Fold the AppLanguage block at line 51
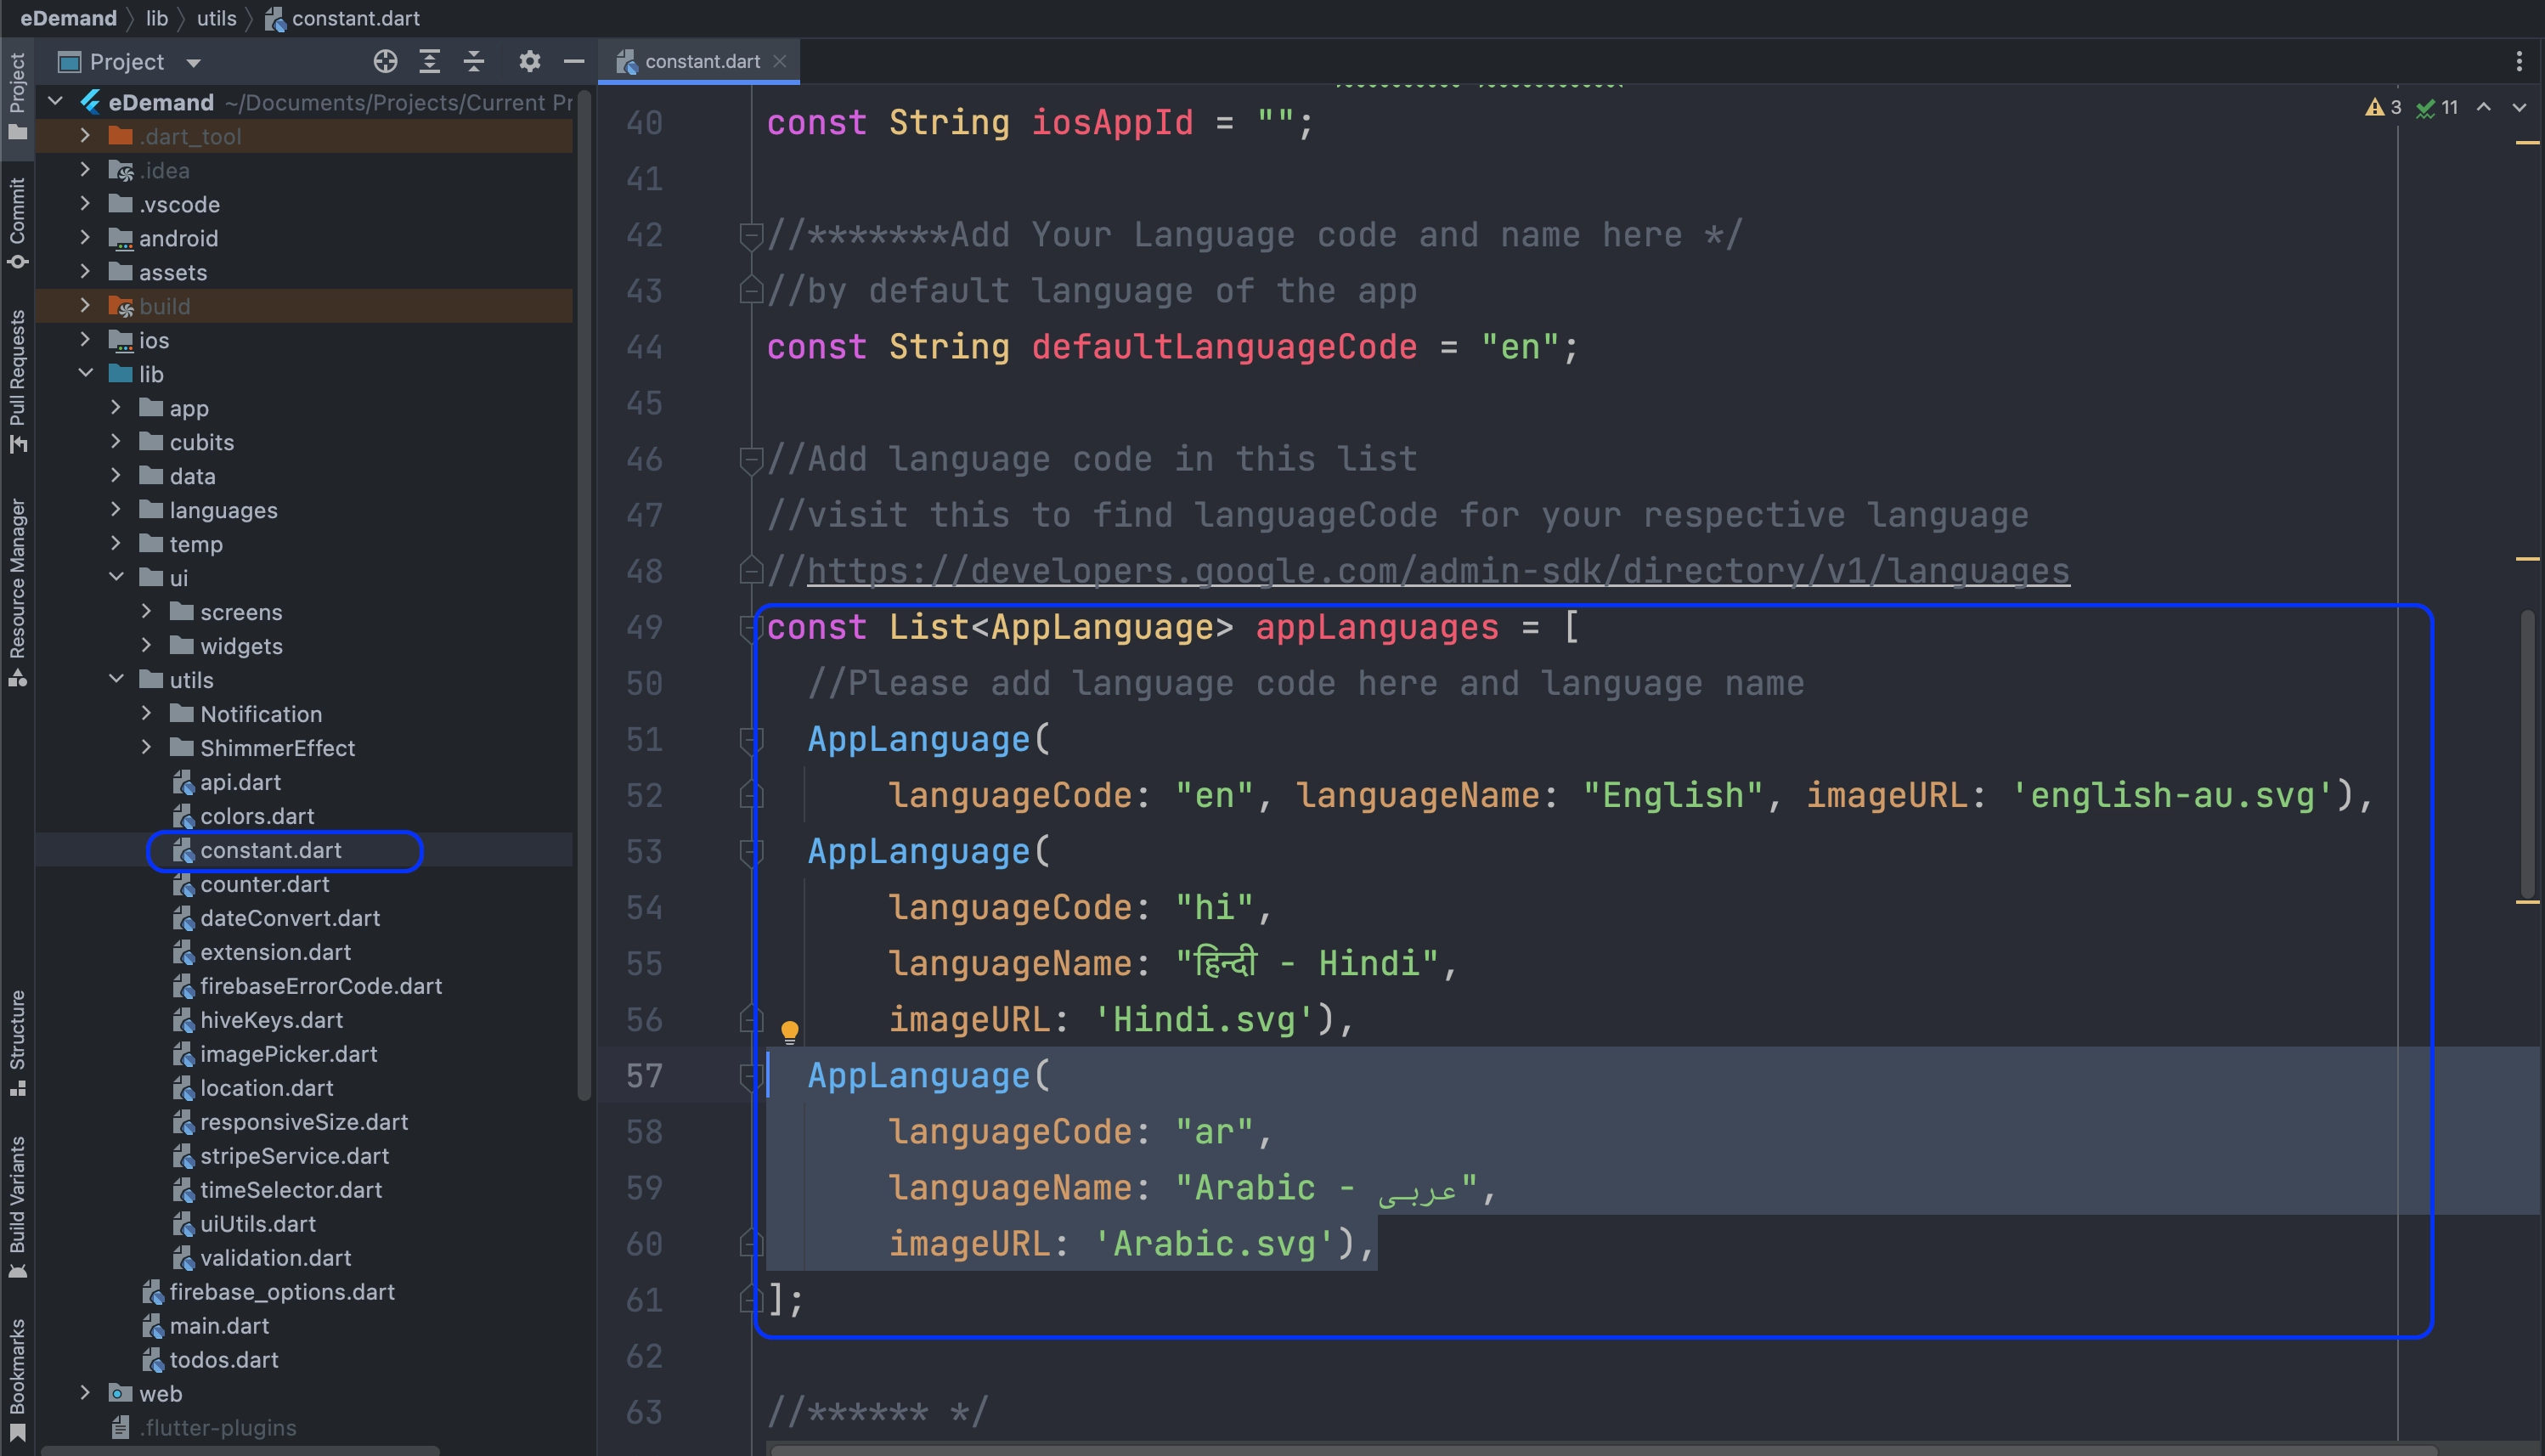The width and height of the screenshot is (2545, 1456). tap(751, 740)
